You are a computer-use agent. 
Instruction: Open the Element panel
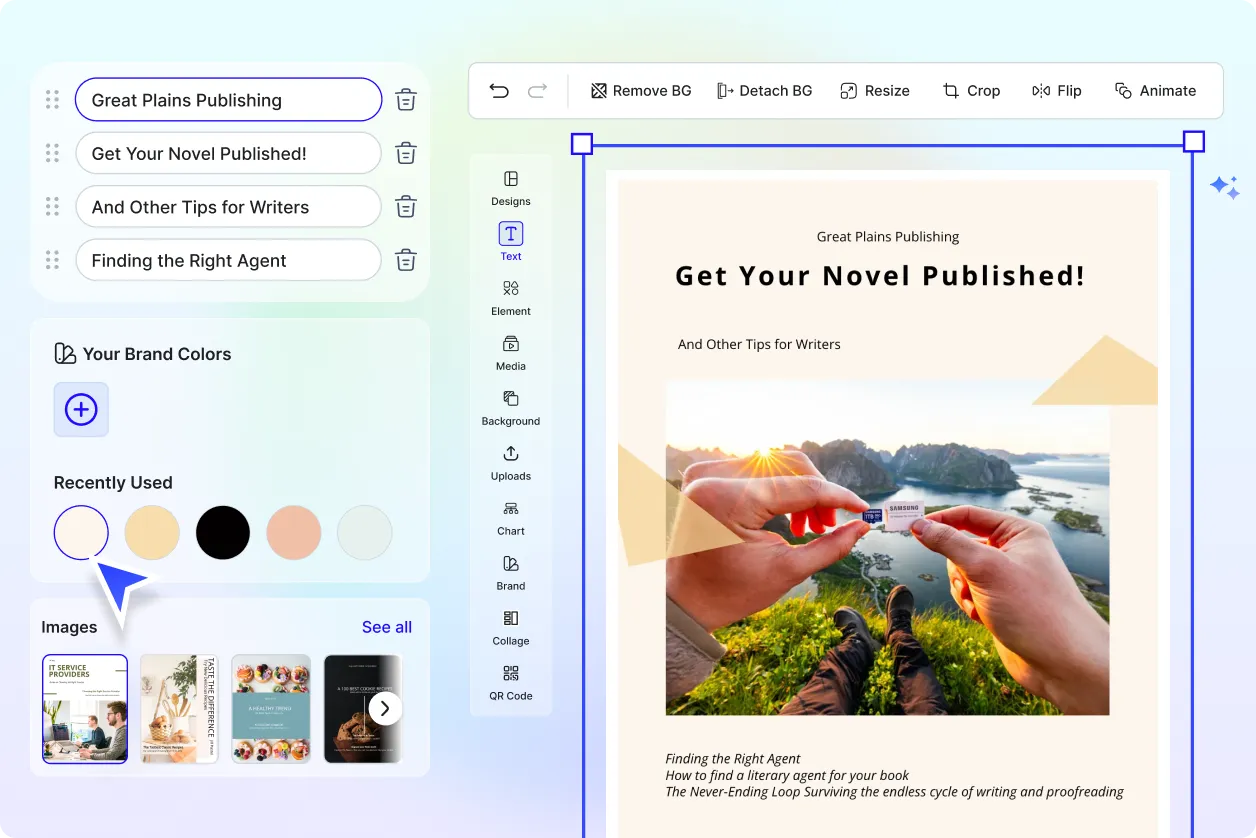(510, 297)
